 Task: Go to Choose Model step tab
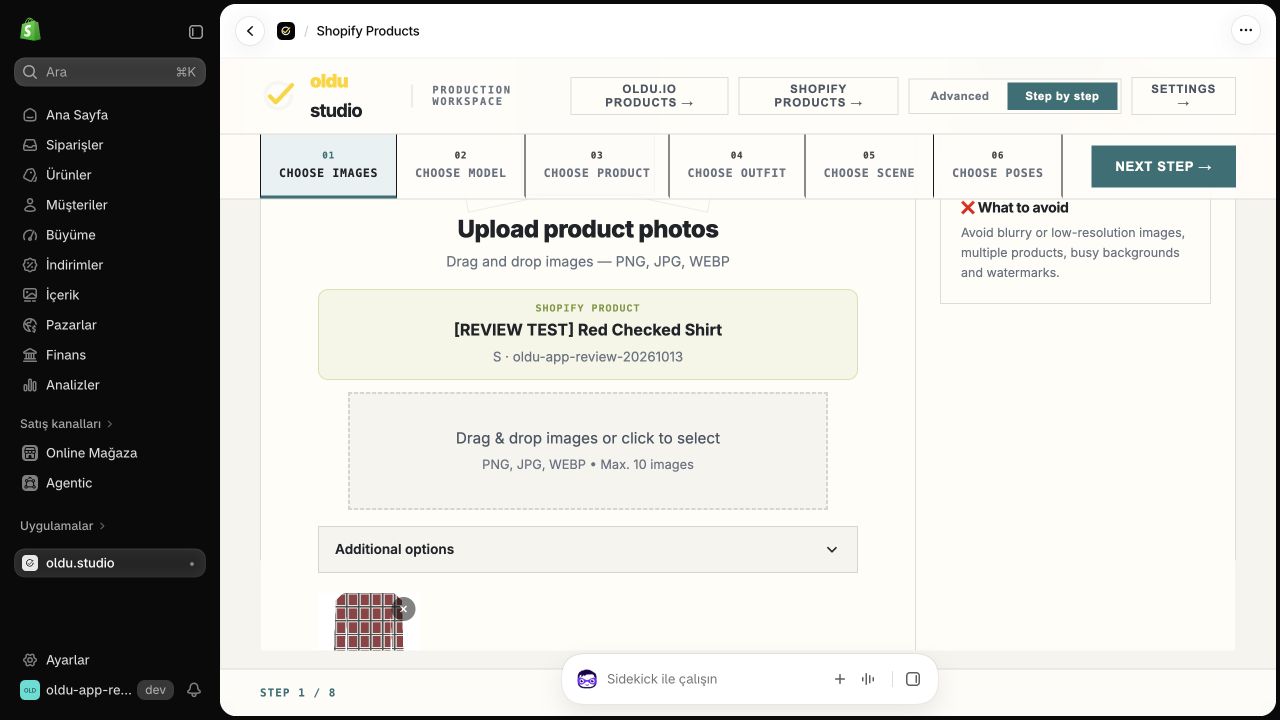coord(461,165)
